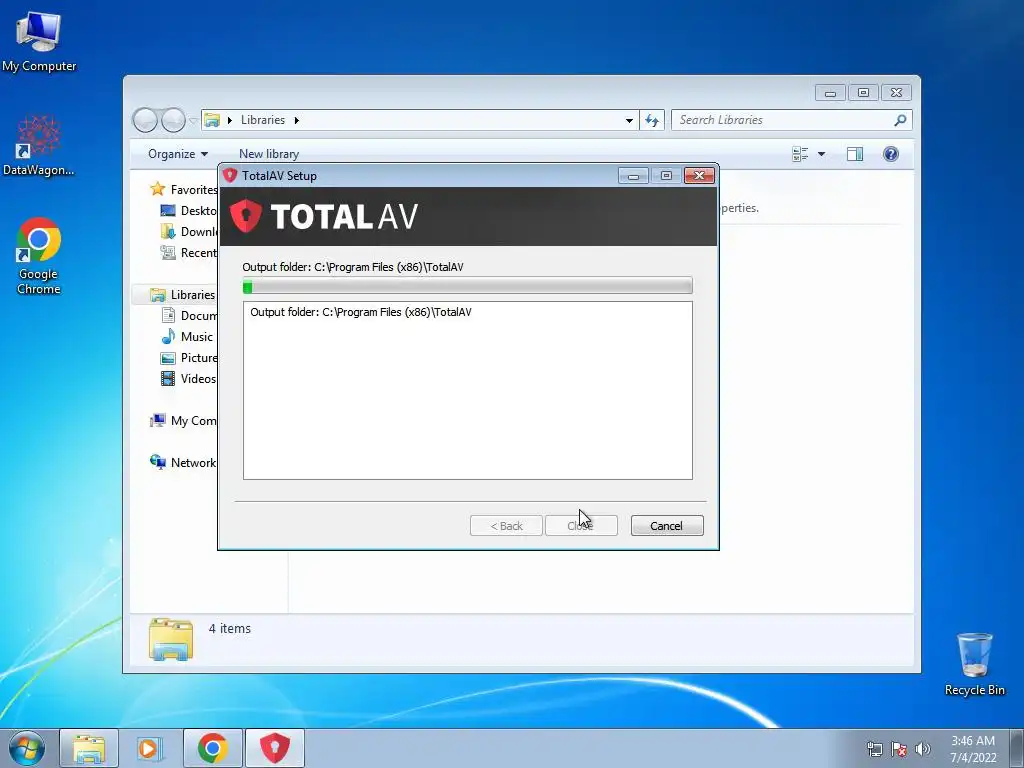Click Show desktop at the taskbar's right end
Screen dimensions: 1024x768
tap(1017, 748)
